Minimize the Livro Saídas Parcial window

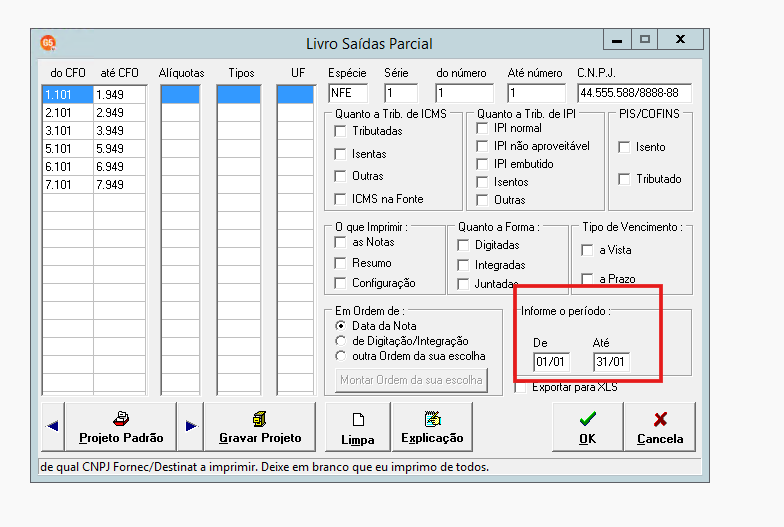[x=617, y=40]
